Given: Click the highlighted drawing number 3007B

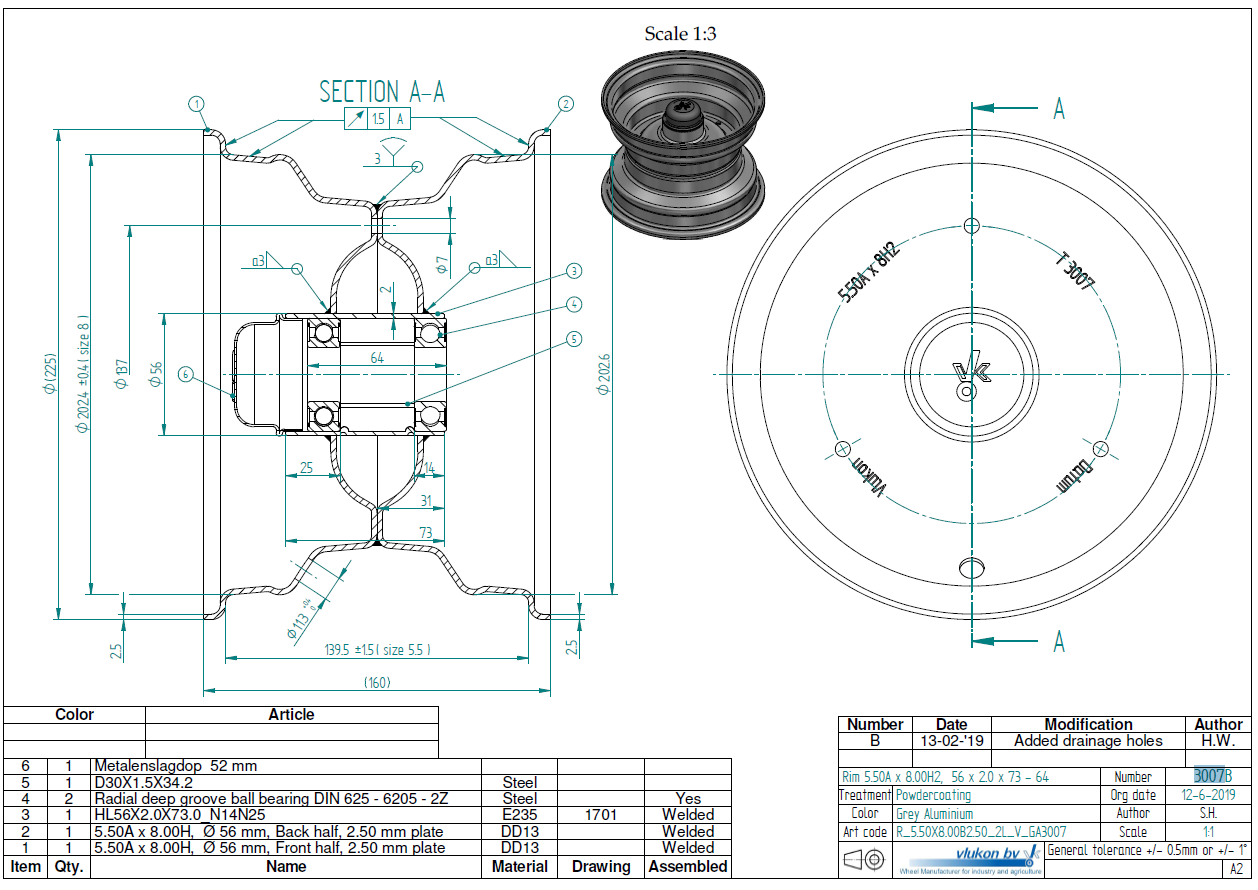Looking at the screenshot, I should (1212, 776).
